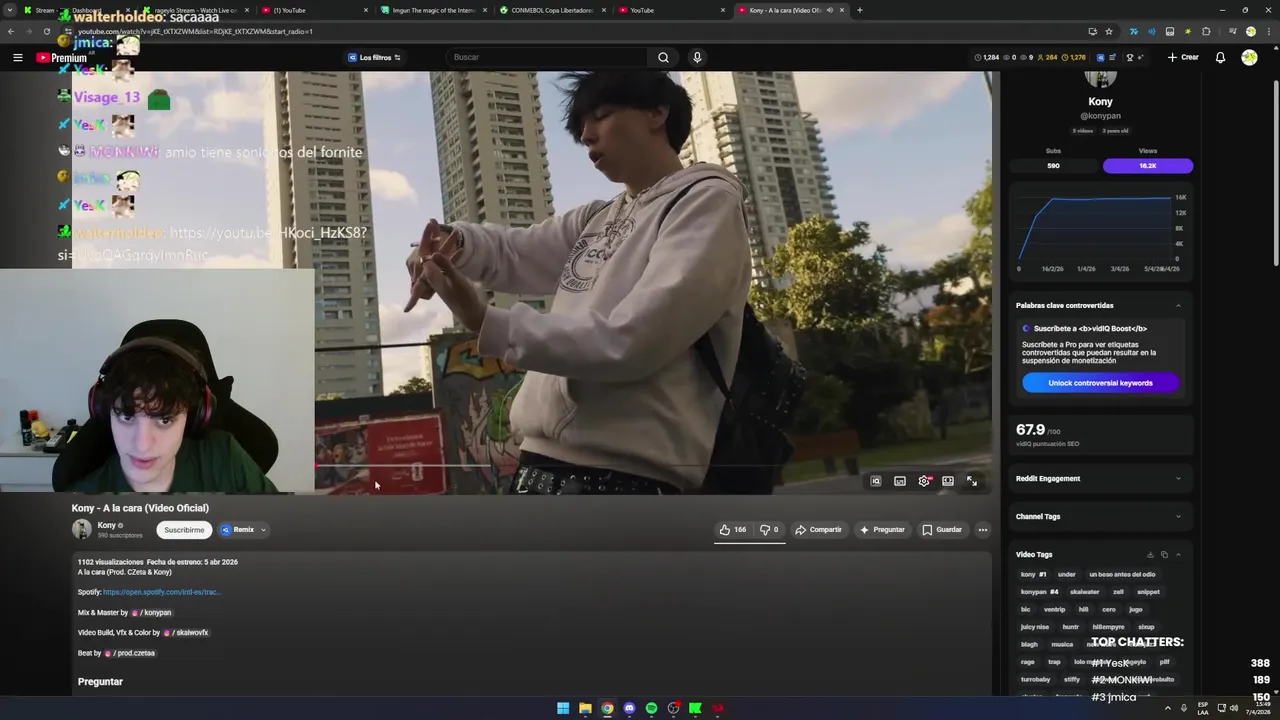Screen dimensions: 1280x720
Task: Focus the Buscar search field
Action: pyautogui.click(x=548, y=57)
